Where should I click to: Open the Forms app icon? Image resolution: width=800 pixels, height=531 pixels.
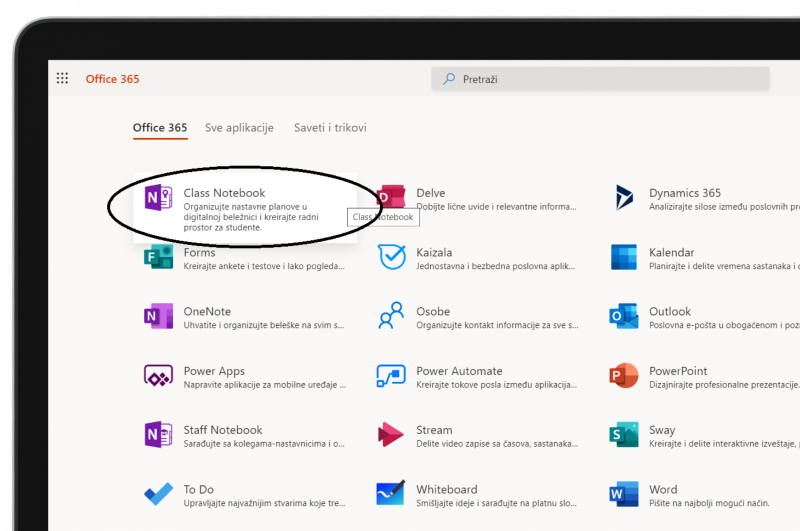coord(158,257)
